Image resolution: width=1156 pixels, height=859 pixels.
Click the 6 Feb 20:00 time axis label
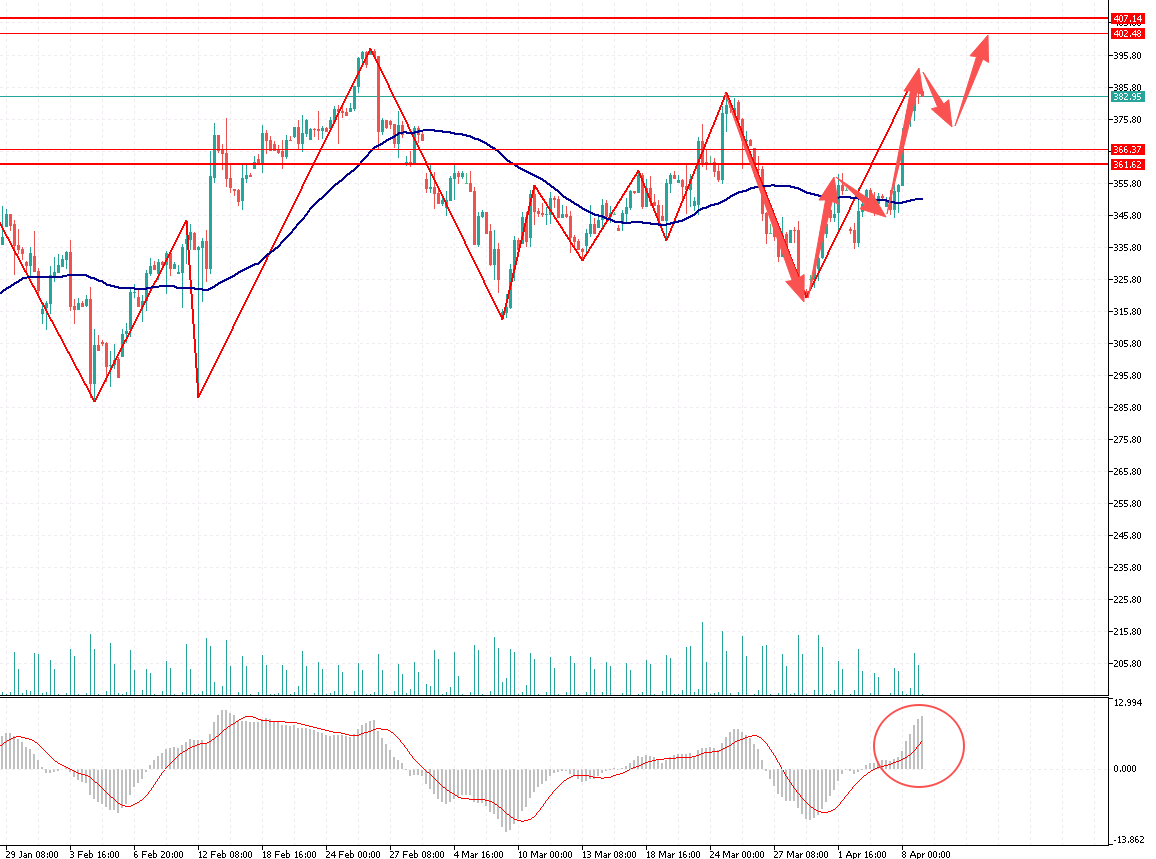pos(159,855)
